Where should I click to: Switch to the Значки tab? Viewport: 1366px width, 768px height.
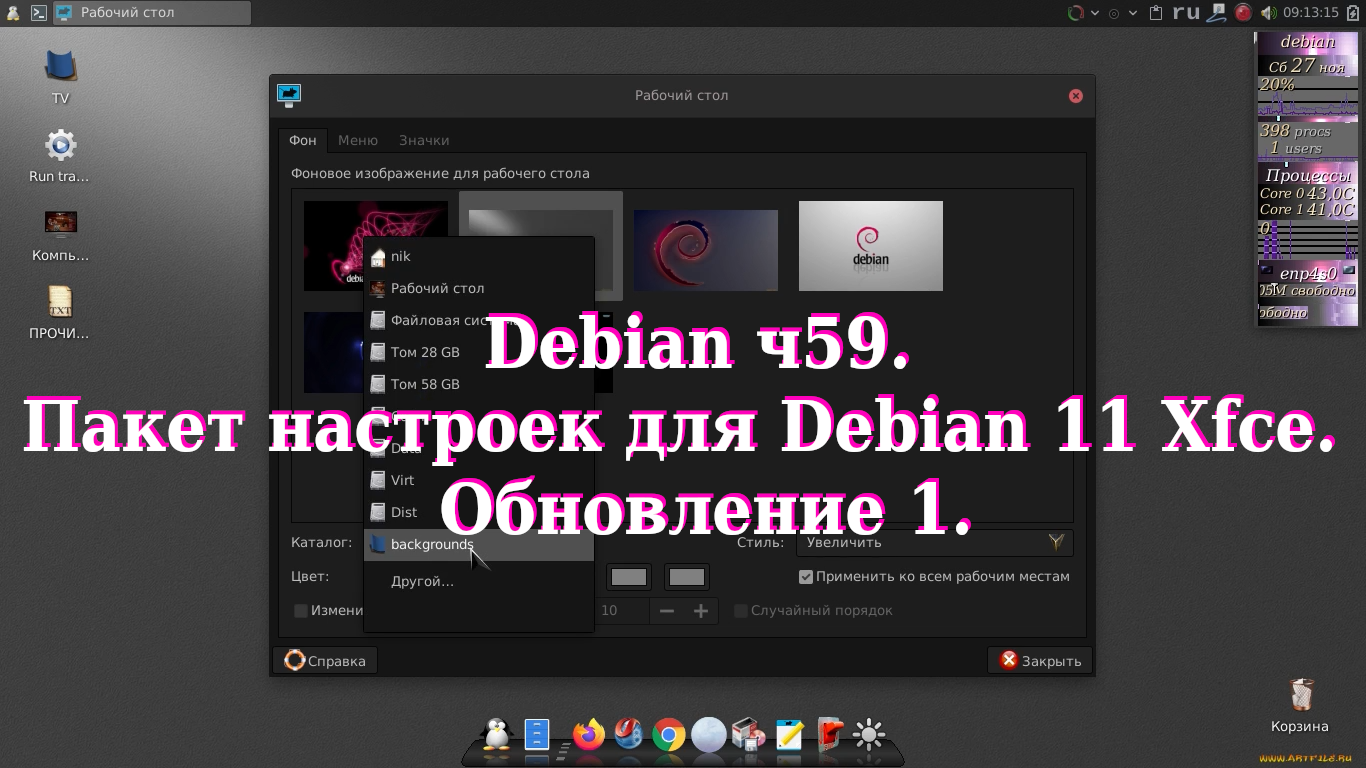(424, 141)
